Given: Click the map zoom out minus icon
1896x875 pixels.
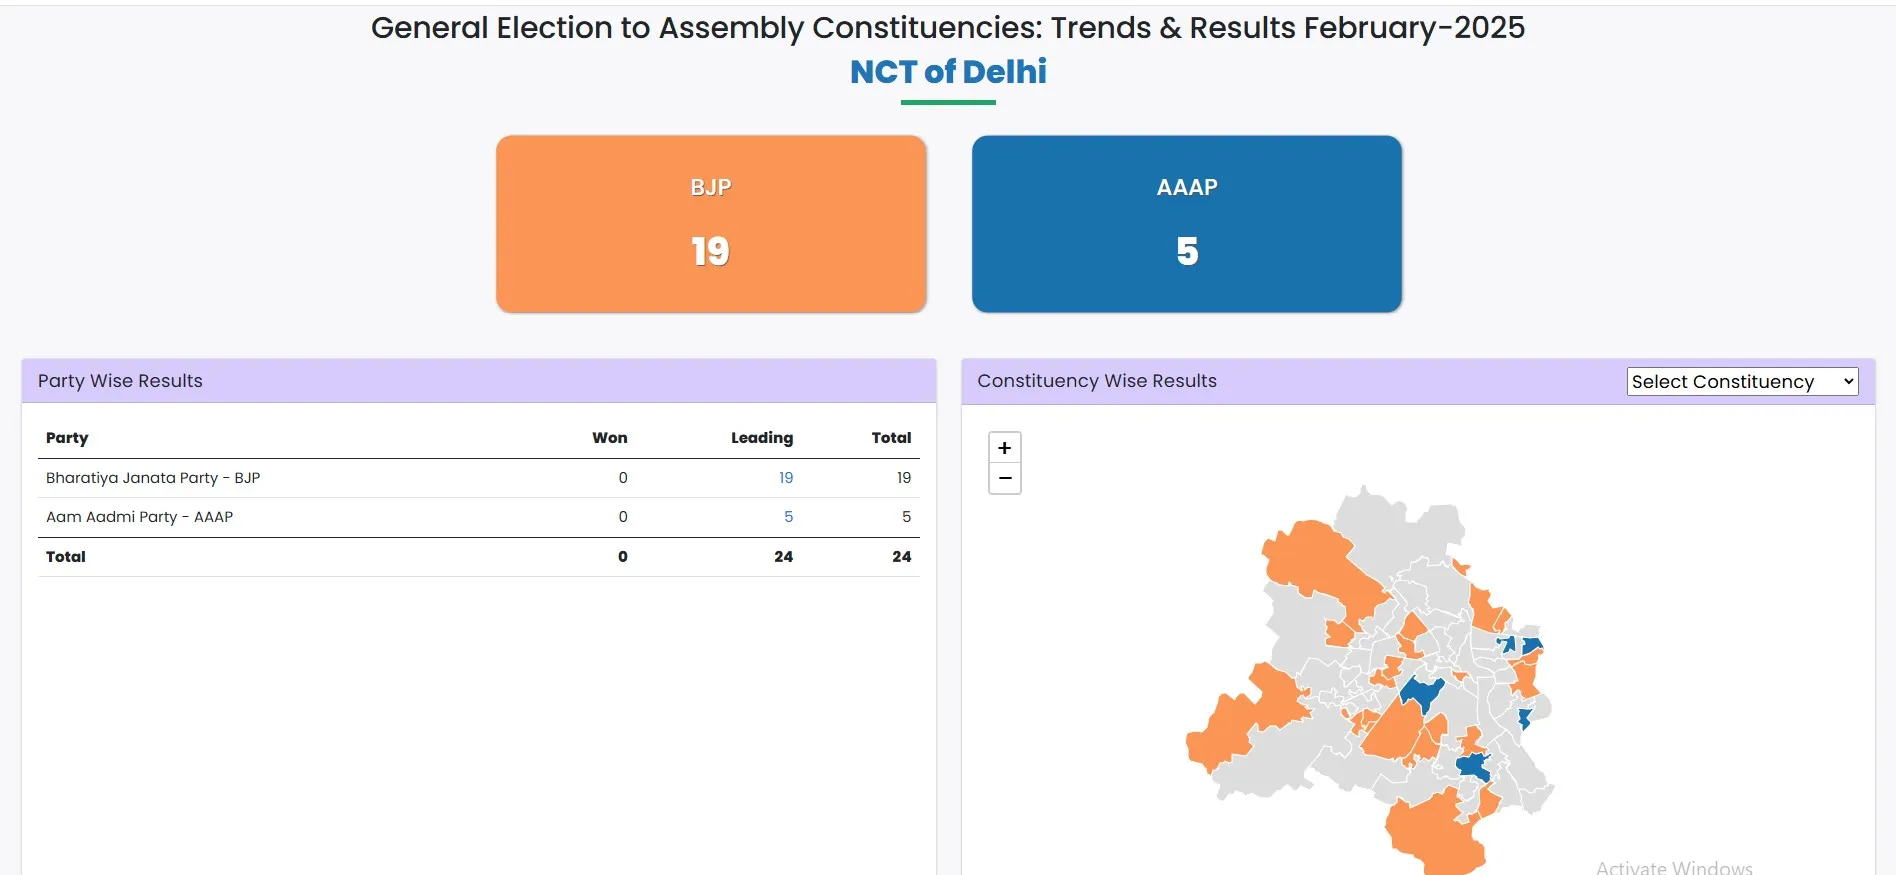Looking at the screenshot, I should coord(1004,478).
